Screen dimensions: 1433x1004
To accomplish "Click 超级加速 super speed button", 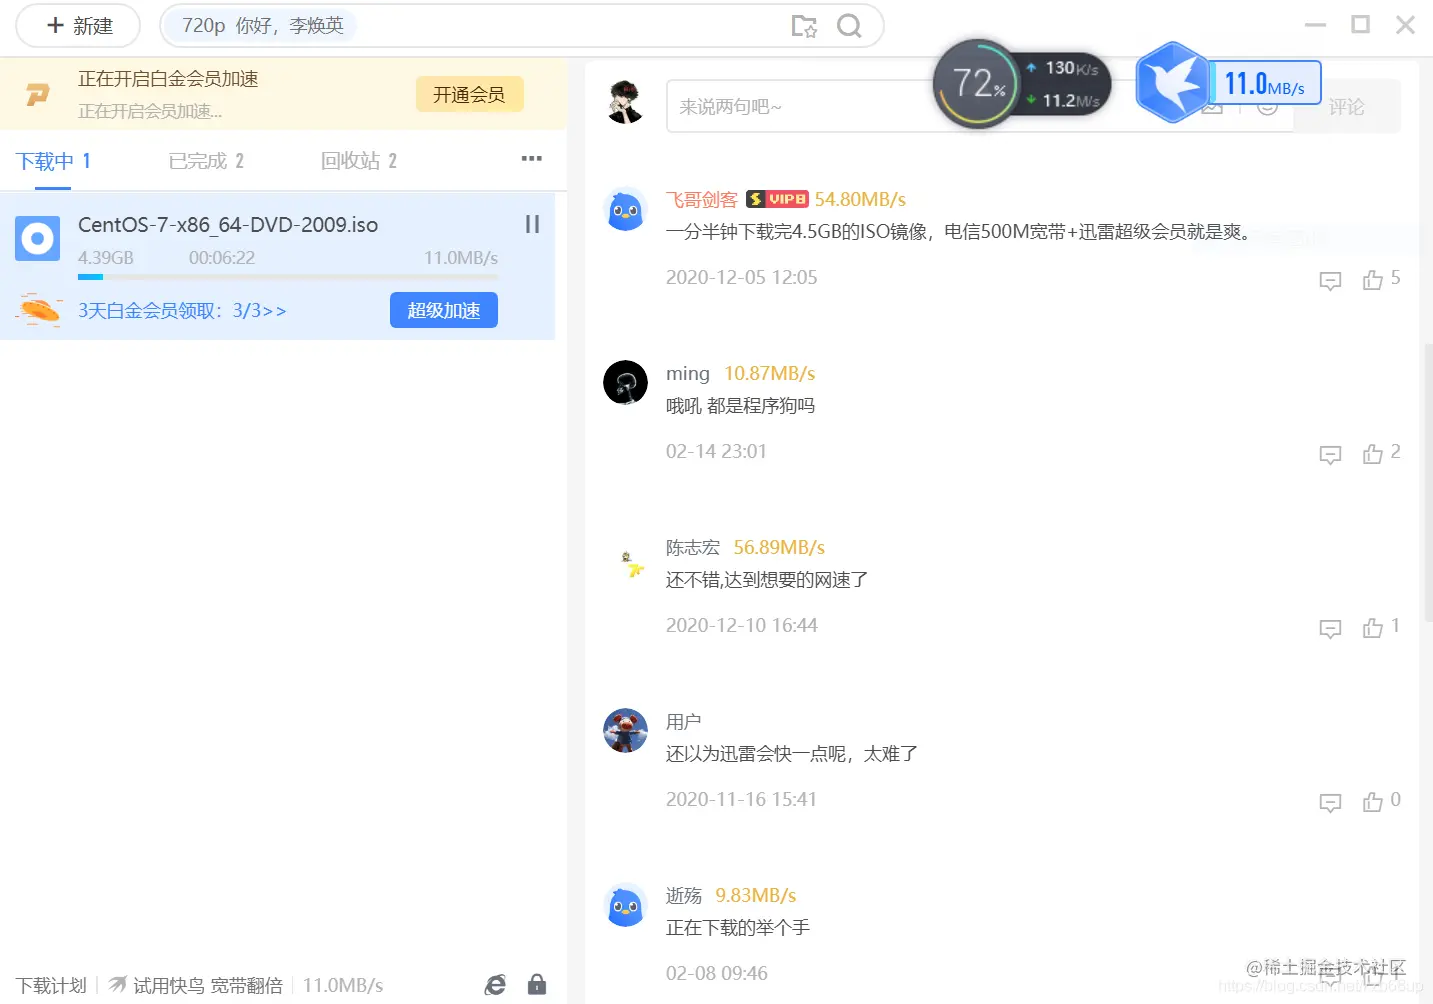I will 444,310.
